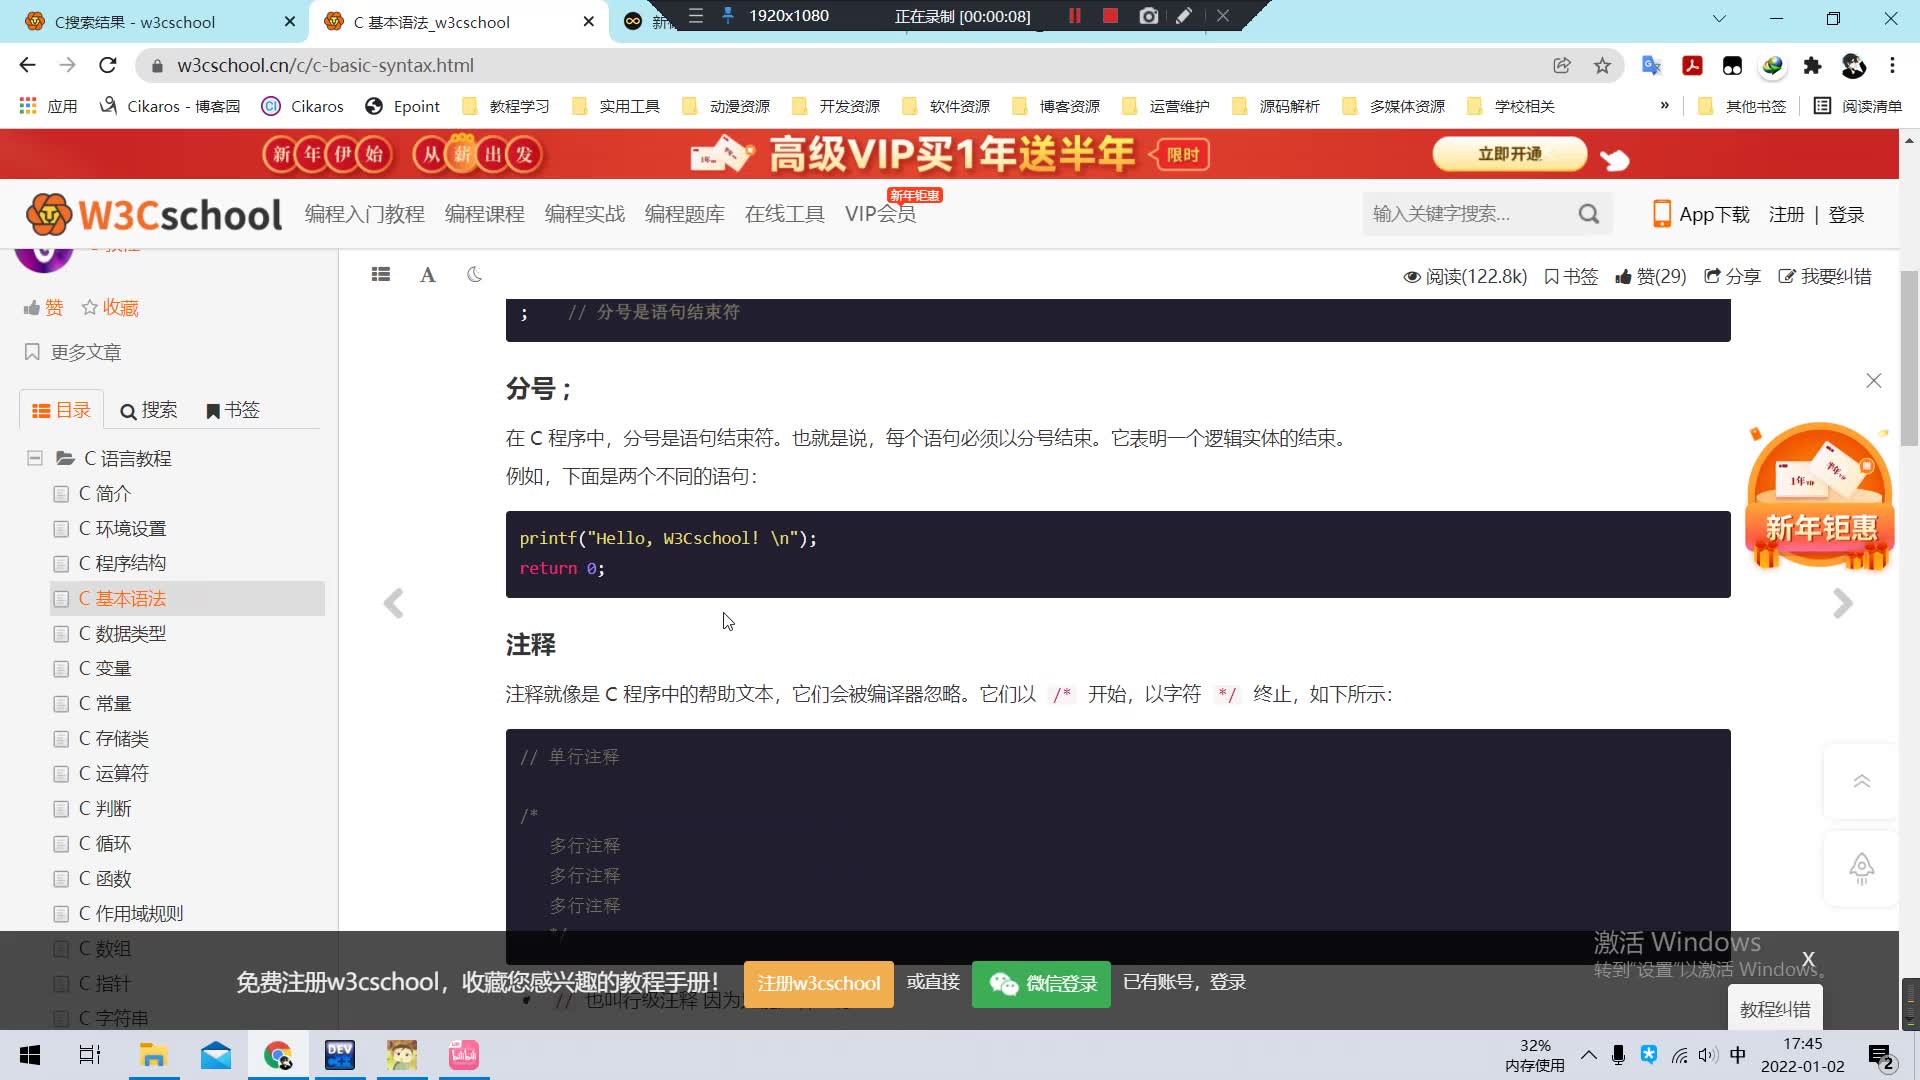The image size is (1920, 1080).
Task: Open Windows Start menu
Action: 30,1056
